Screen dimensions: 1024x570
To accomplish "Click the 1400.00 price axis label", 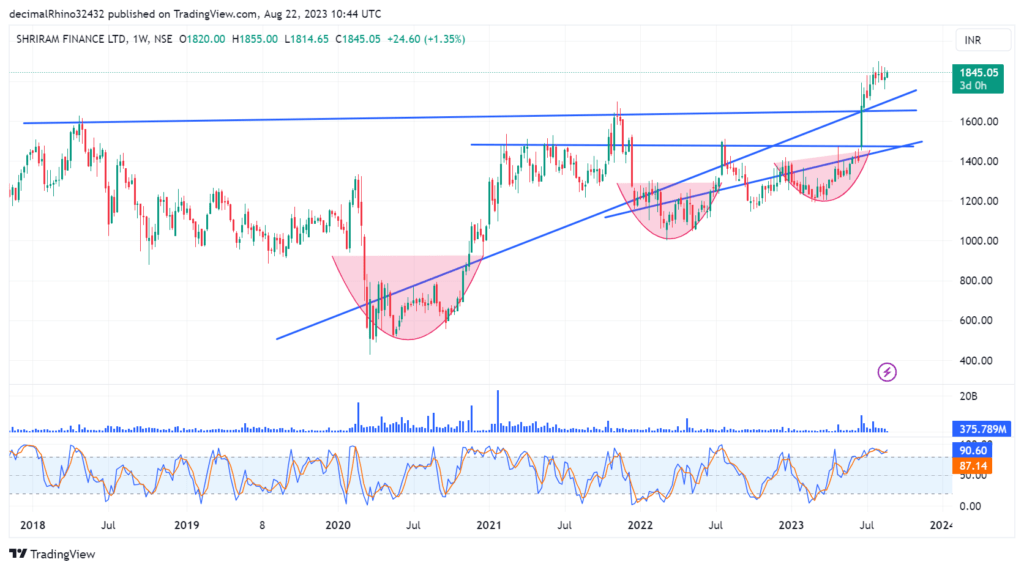I will 978,161.
